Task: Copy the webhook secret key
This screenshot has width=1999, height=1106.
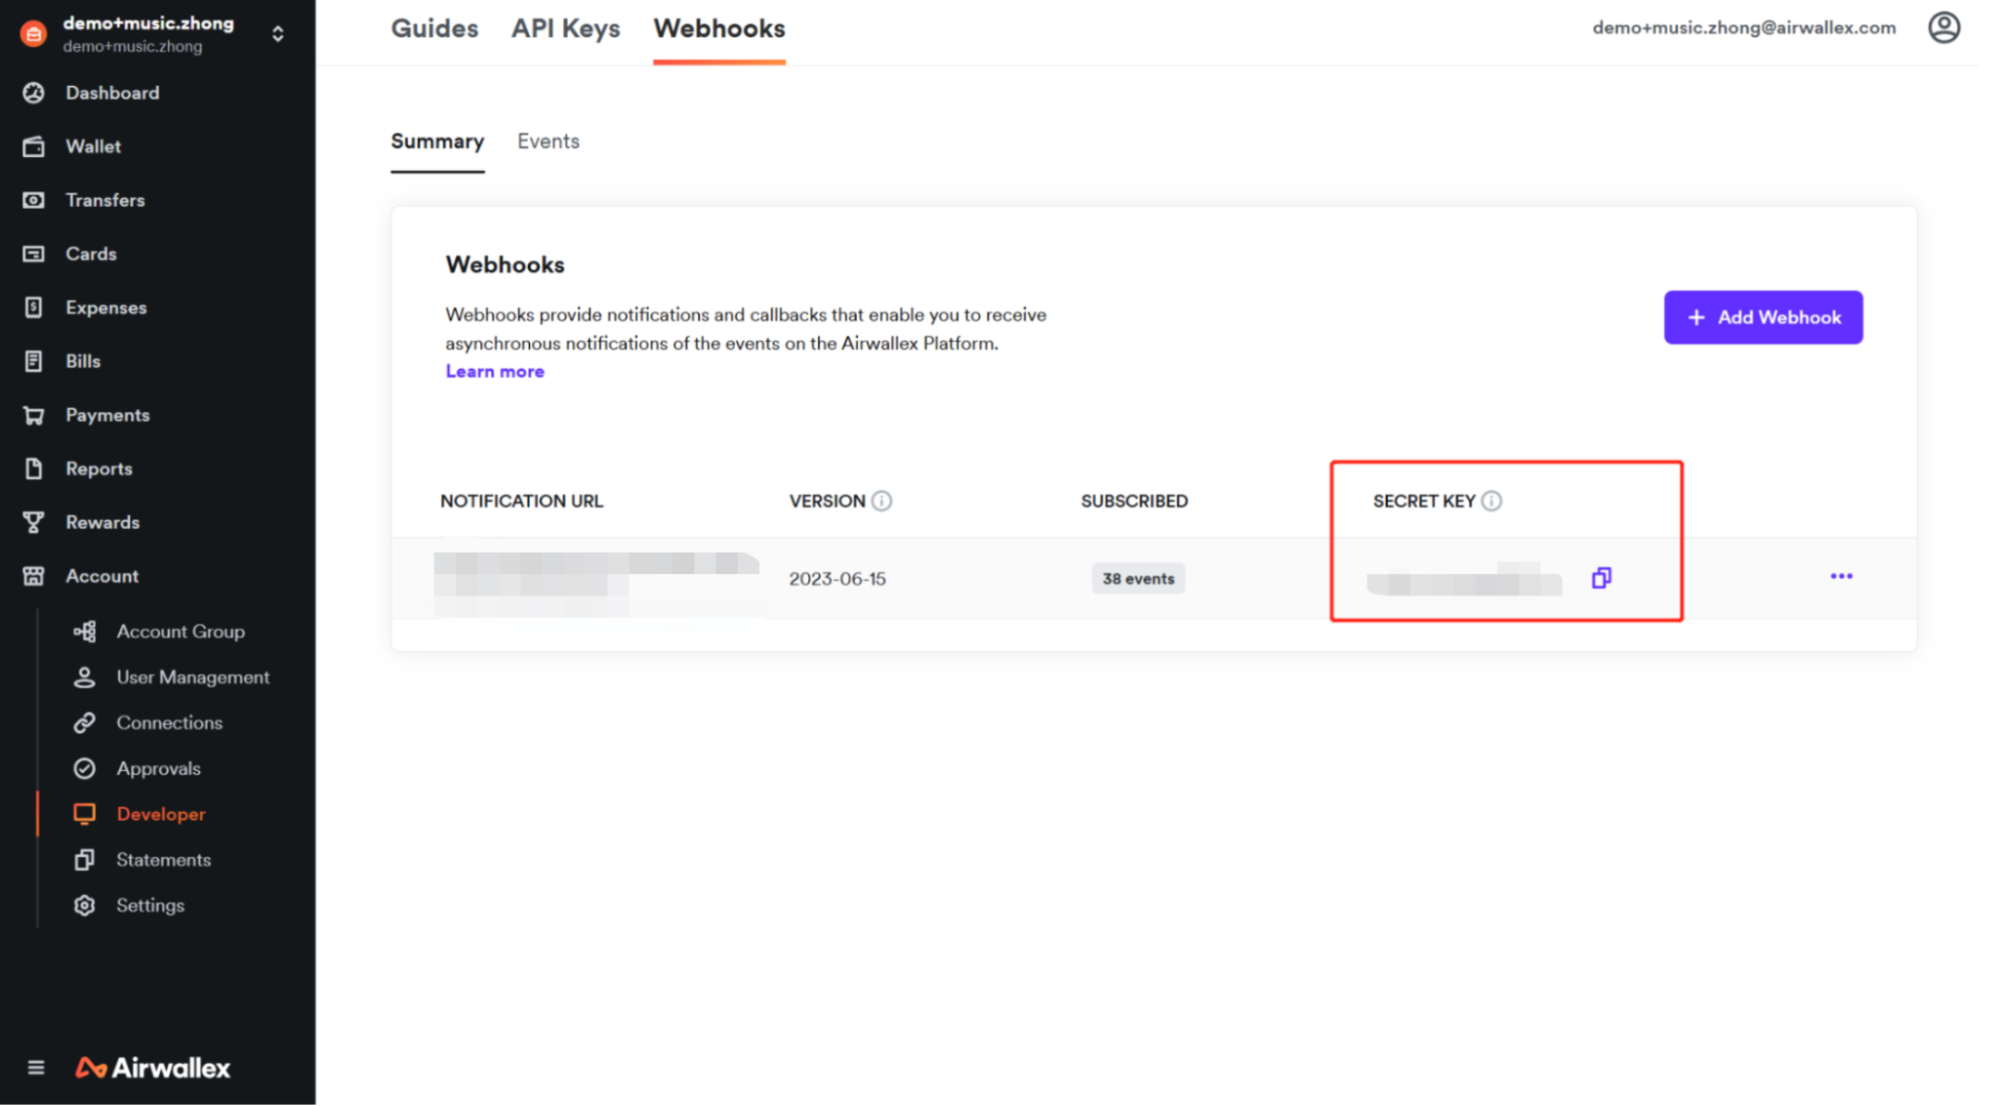Action: [1601, 578]
